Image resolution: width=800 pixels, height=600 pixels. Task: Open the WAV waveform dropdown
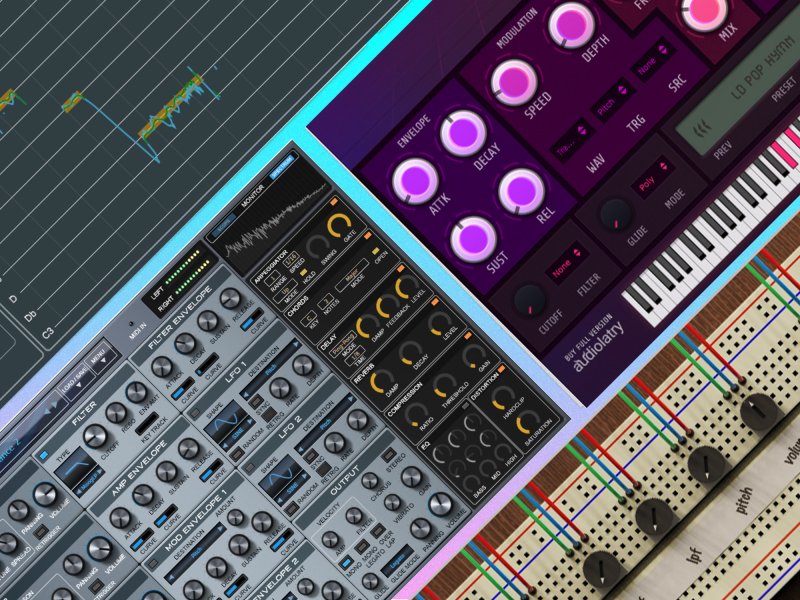tap(572, 139)
